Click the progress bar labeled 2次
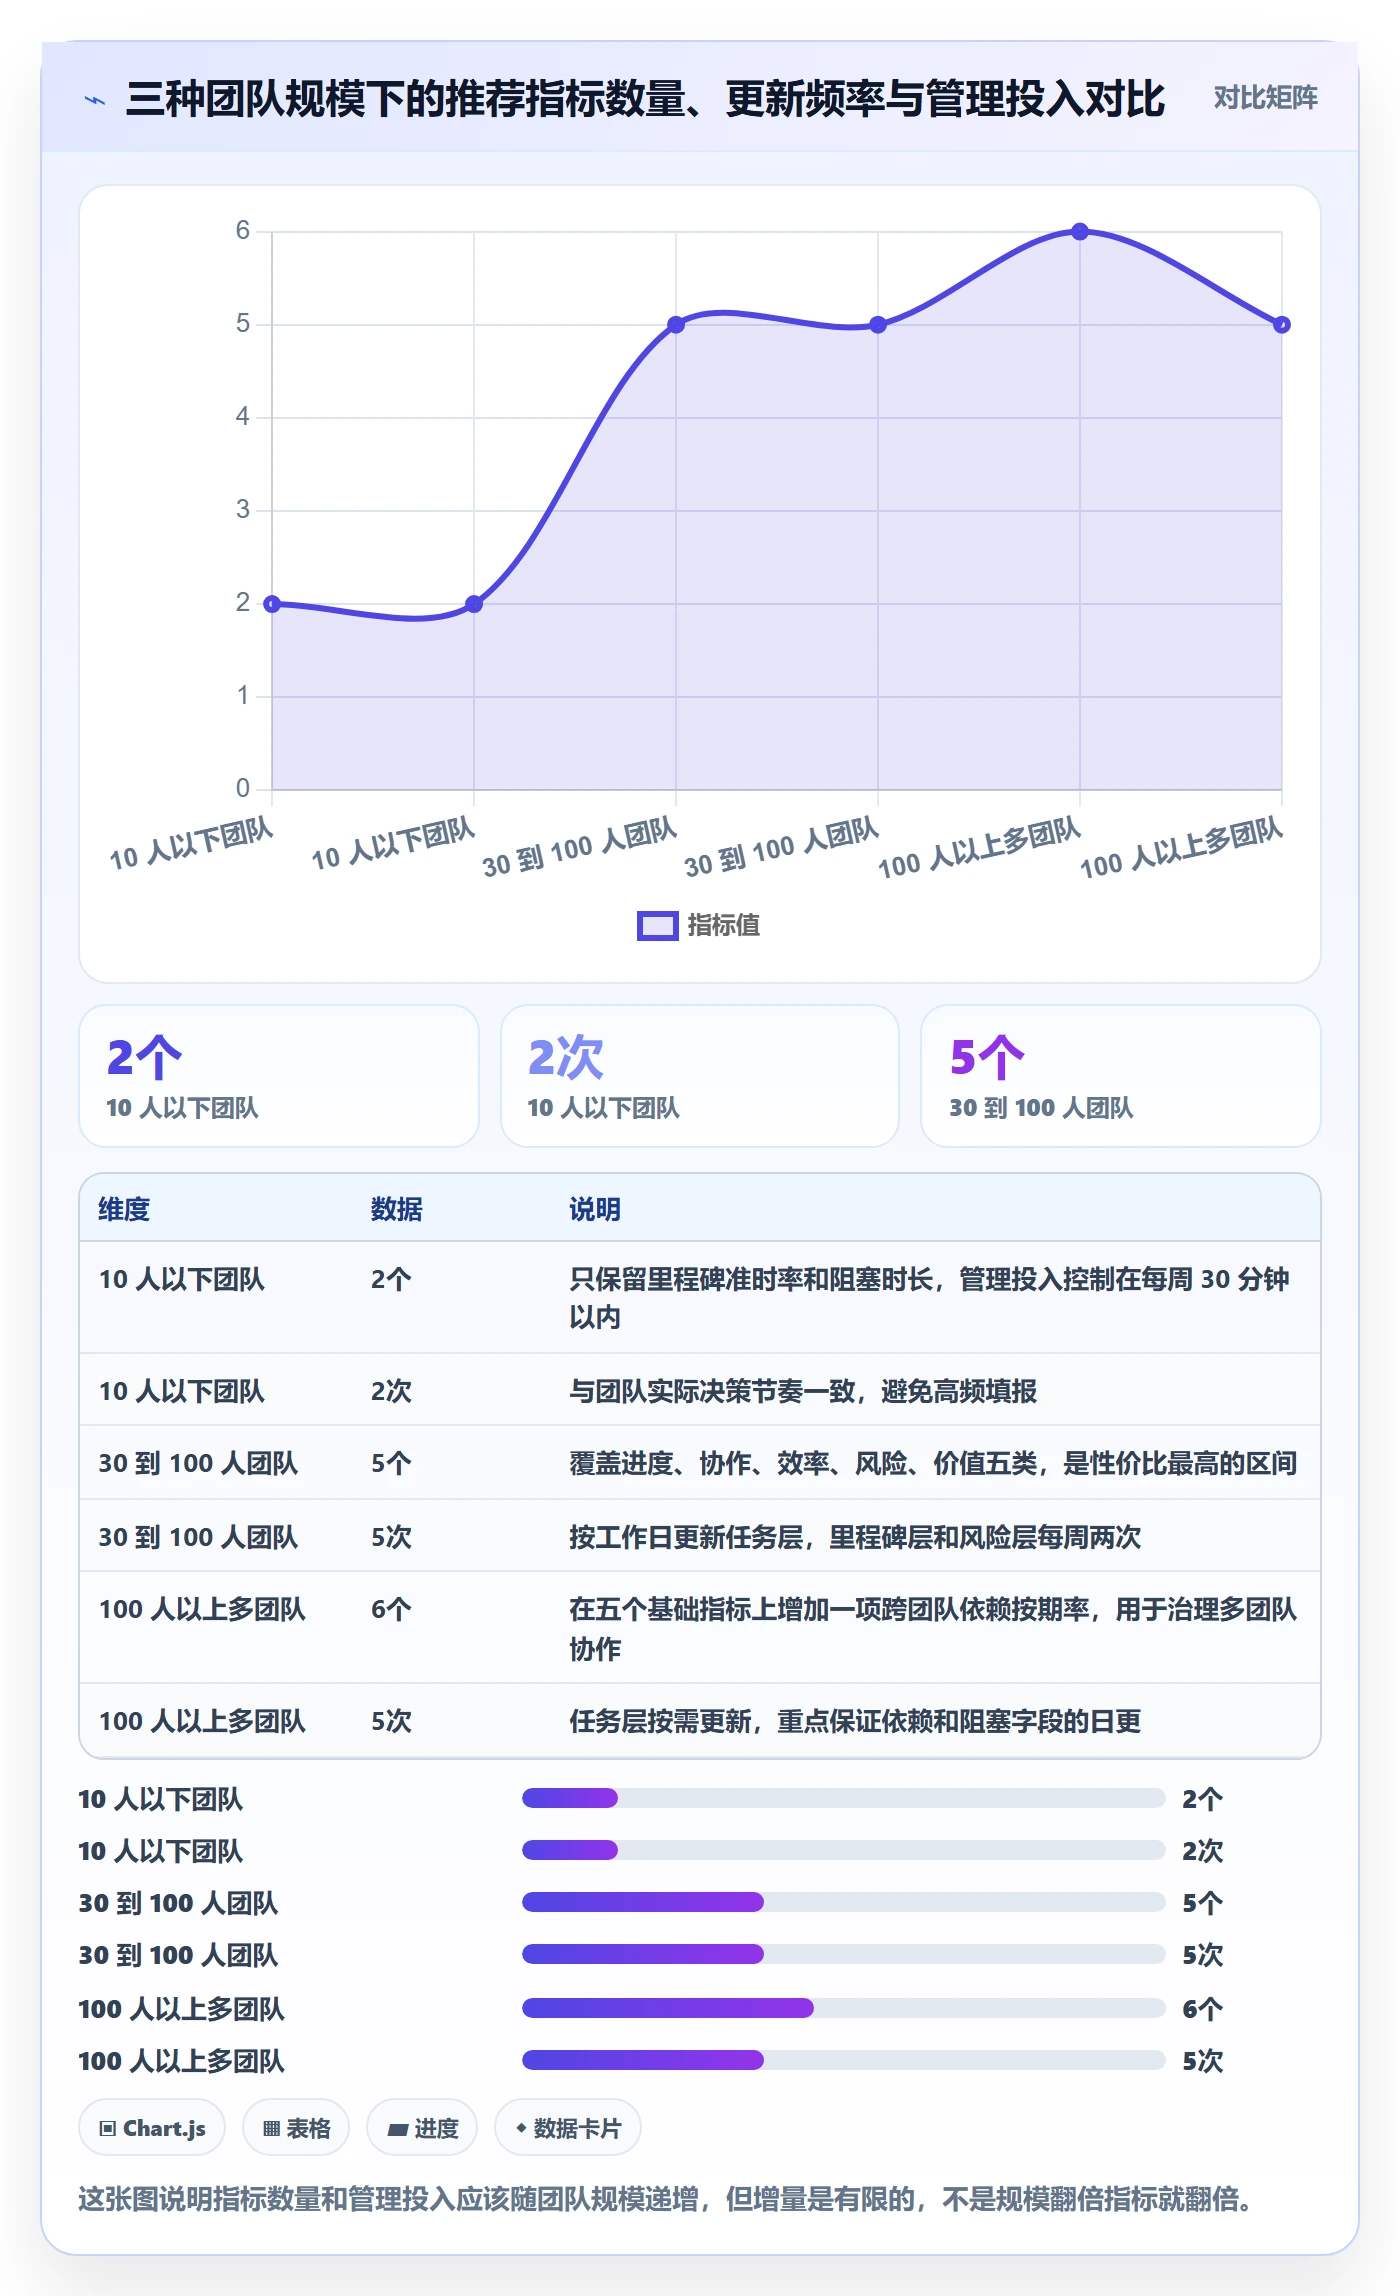The height and width of the screenshot is (2296, 1400). 844,1850
